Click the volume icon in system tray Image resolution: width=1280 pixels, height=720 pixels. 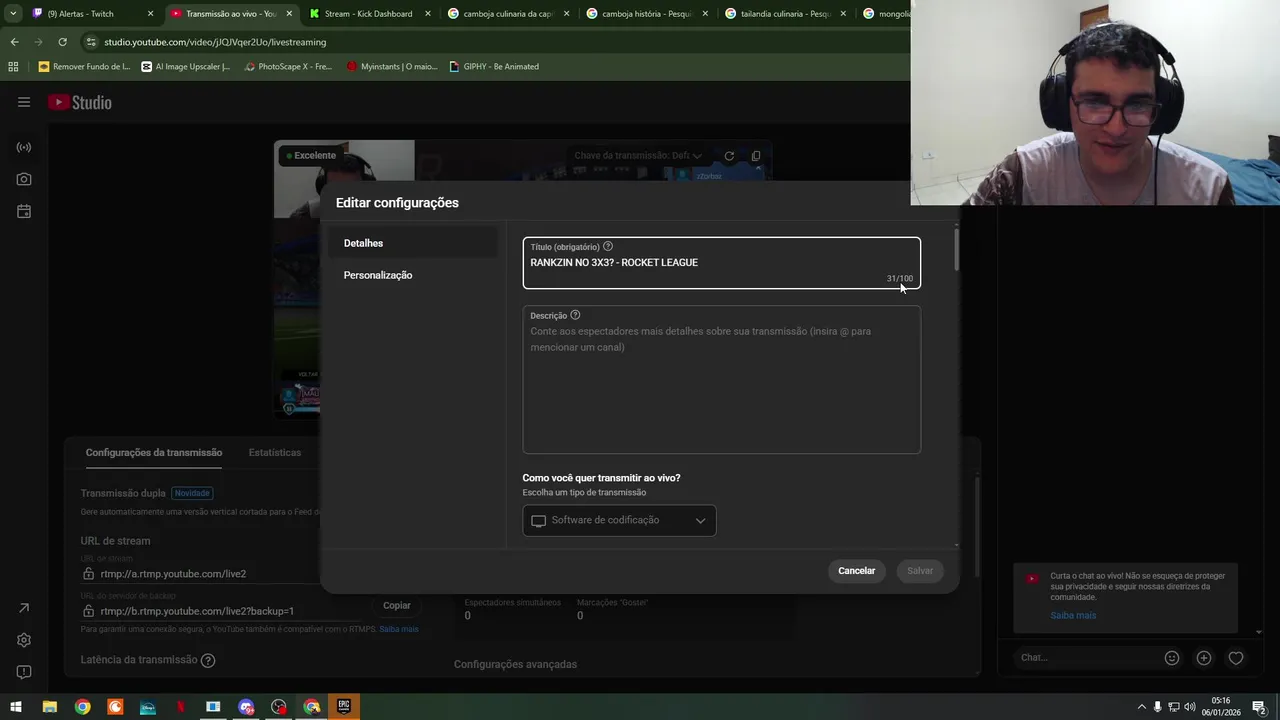click(1190, 707)
